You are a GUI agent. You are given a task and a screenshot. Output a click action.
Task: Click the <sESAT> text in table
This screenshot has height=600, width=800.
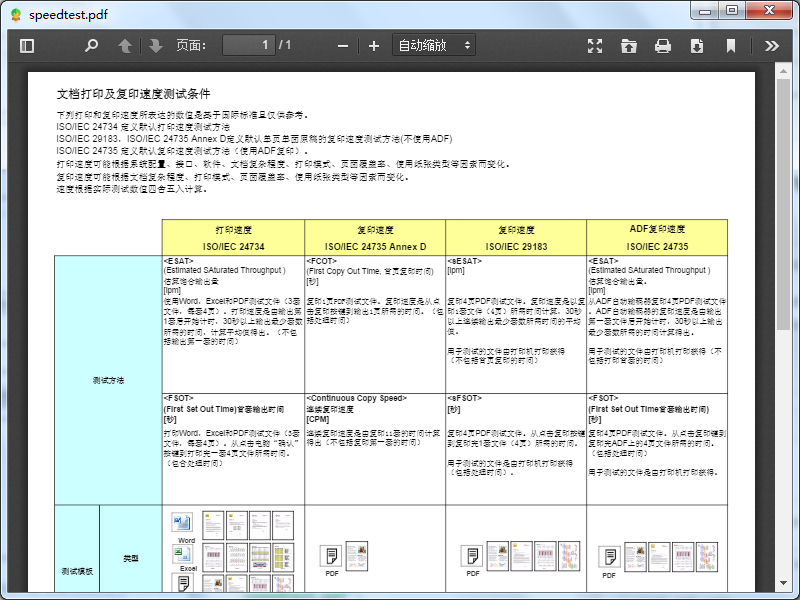pos(464,261)
